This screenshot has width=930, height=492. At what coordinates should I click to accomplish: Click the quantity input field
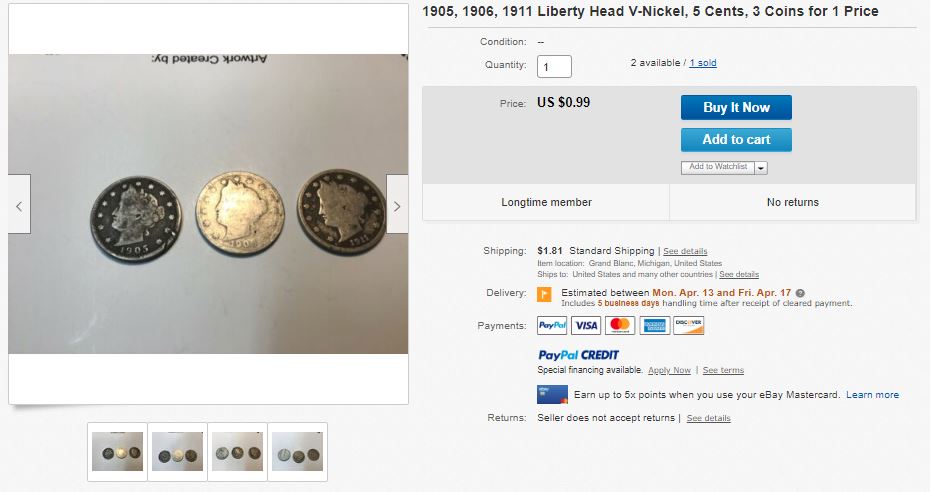coord(555,66)
